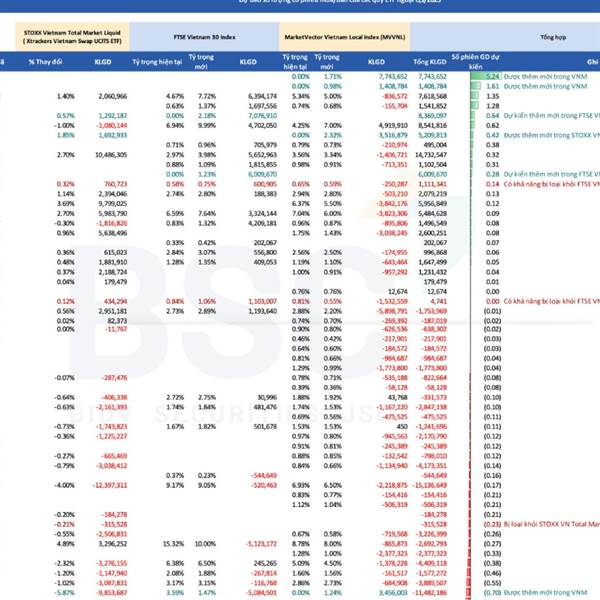Select the FTSE Vietnam 30 Index header
600x600 pixels.
(x=204, y=37)
